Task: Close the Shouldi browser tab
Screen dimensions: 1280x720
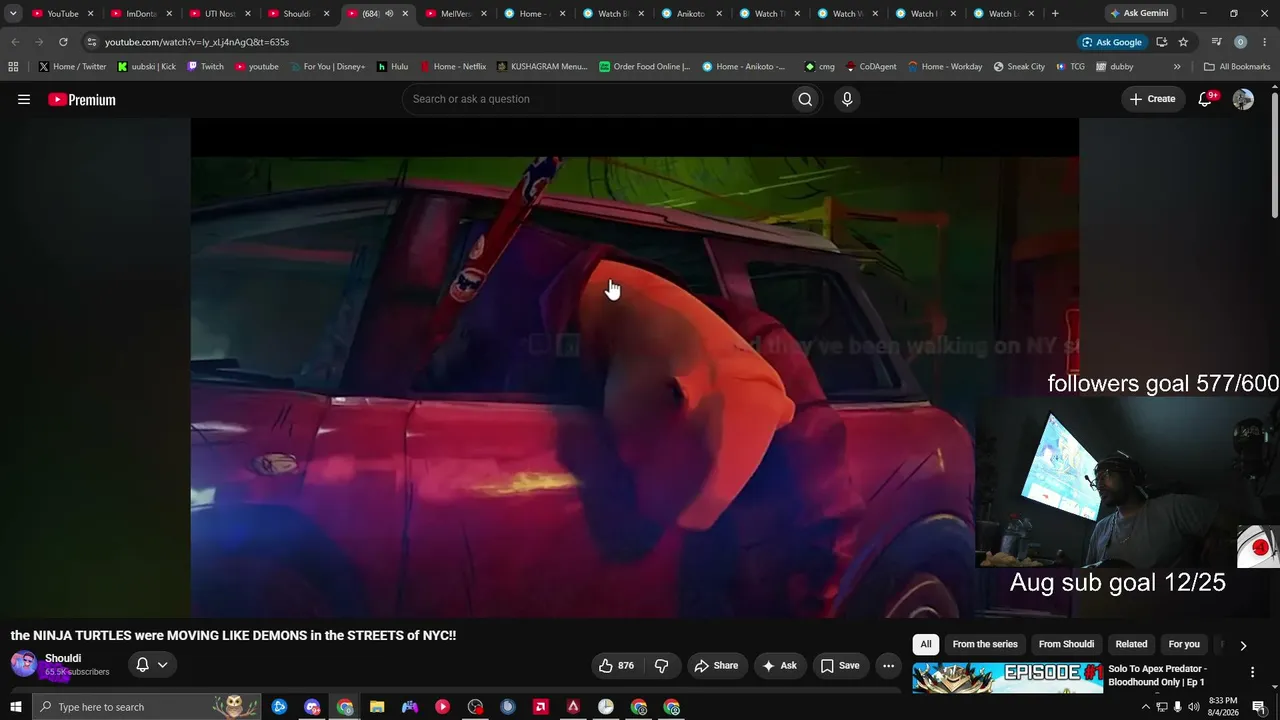Action: coord(326,14)
